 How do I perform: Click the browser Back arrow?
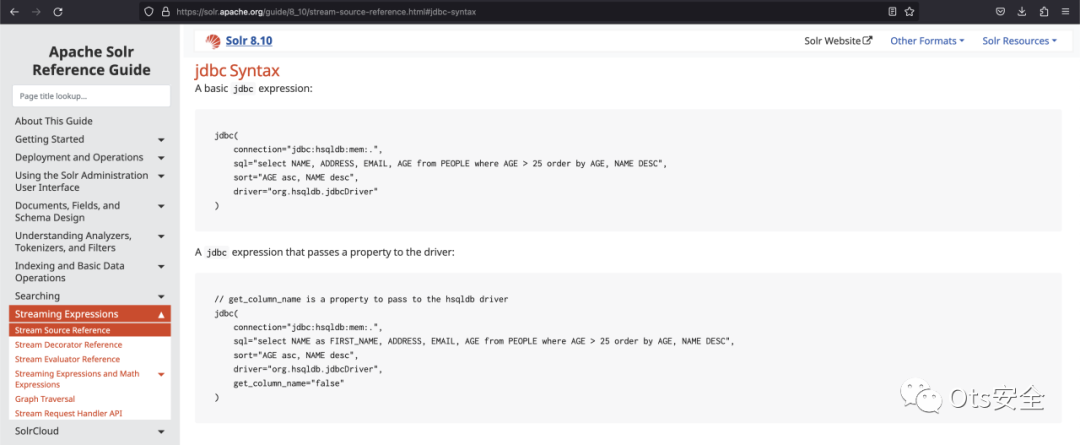pyautogui.click(x=14, y=12)
